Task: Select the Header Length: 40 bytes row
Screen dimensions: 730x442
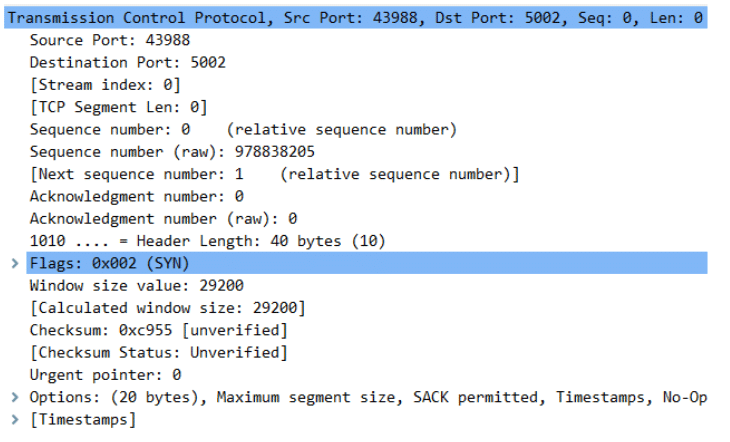Action: tap(207, 241)
